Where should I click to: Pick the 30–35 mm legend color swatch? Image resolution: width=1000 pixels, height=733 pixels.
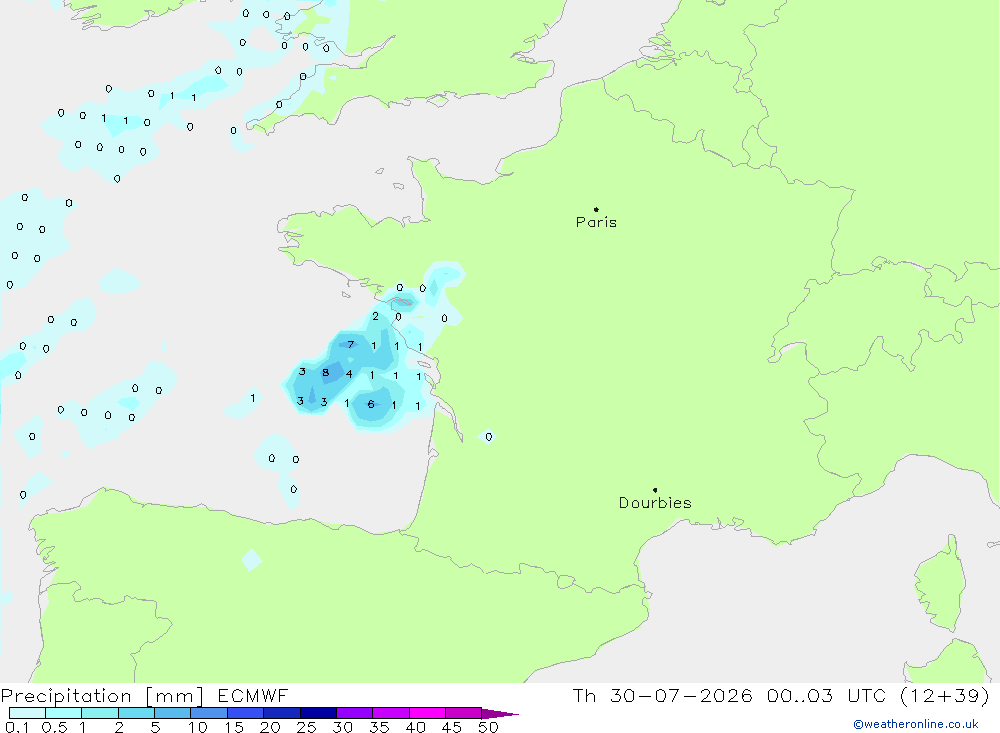point(355,713)
